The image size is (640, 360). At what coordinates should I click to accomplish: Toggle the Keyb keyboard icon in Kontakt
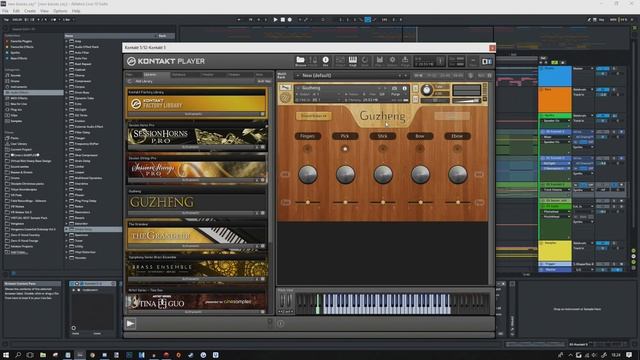click(x=353, y=60)
